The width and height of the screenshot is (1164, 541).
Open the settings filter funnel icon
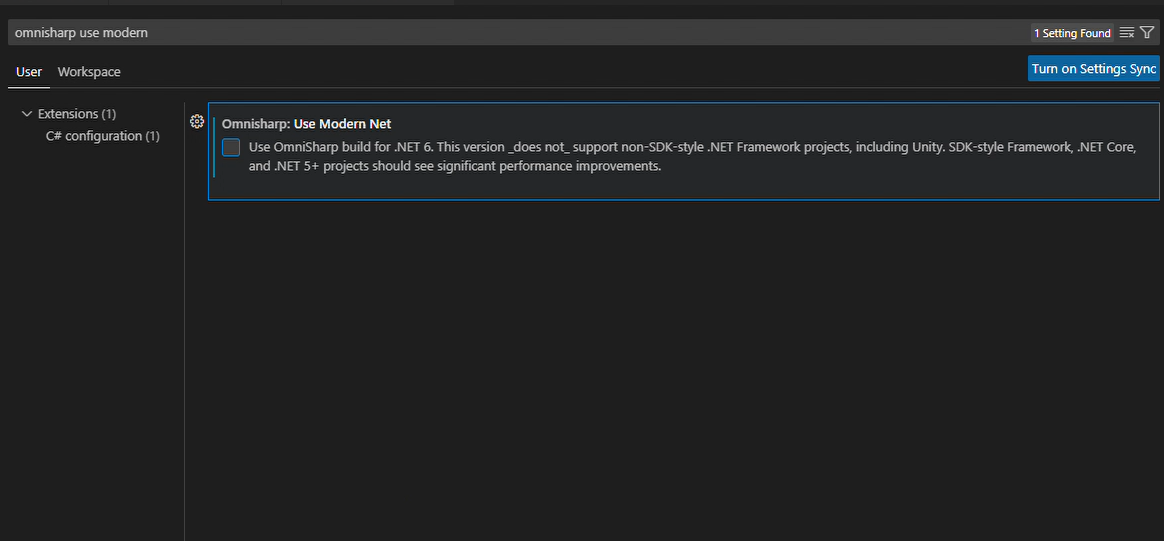pyautogui.click(x=1147, y=33)
